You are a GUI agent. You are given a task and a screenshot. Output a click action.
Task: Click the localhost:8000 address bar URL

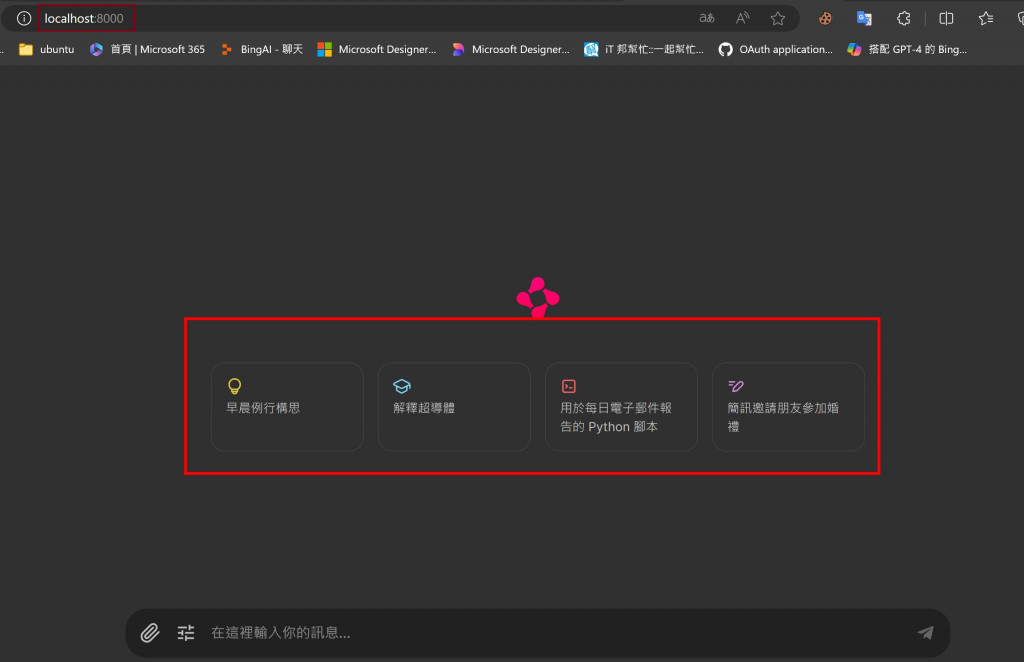pyautogui.click(x=84, y=18)
